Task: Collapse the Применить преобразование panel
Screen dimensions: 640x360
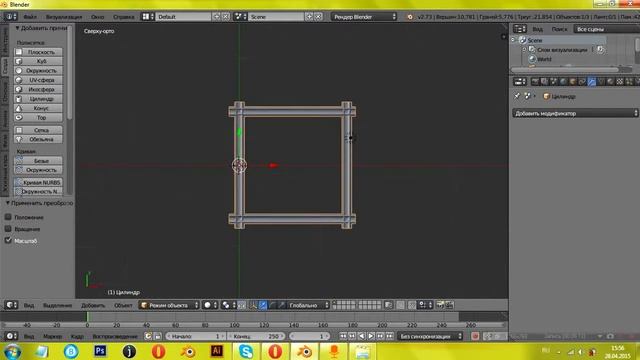Action: [x=7, y=203]
